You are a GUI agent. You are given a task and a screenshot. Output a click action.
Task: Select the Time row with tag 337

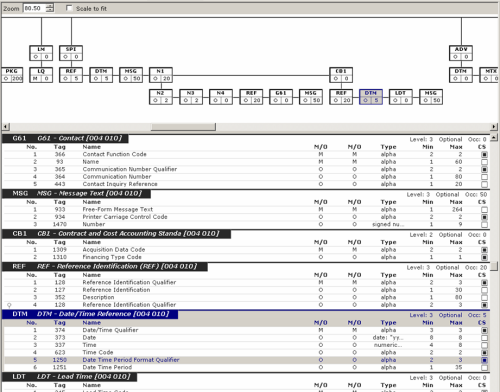point(246,345)
